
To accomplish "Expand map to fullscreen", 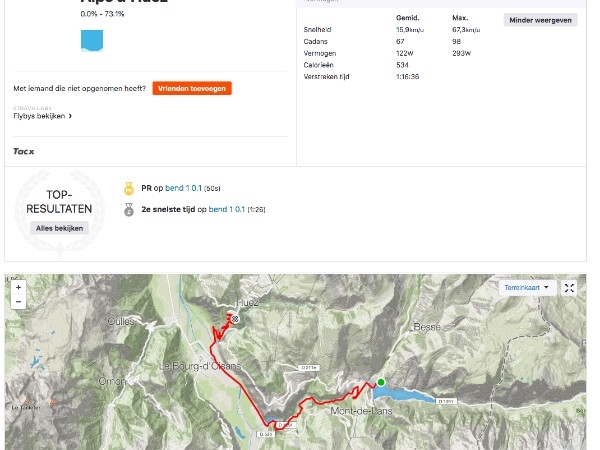I will [569, 288].
